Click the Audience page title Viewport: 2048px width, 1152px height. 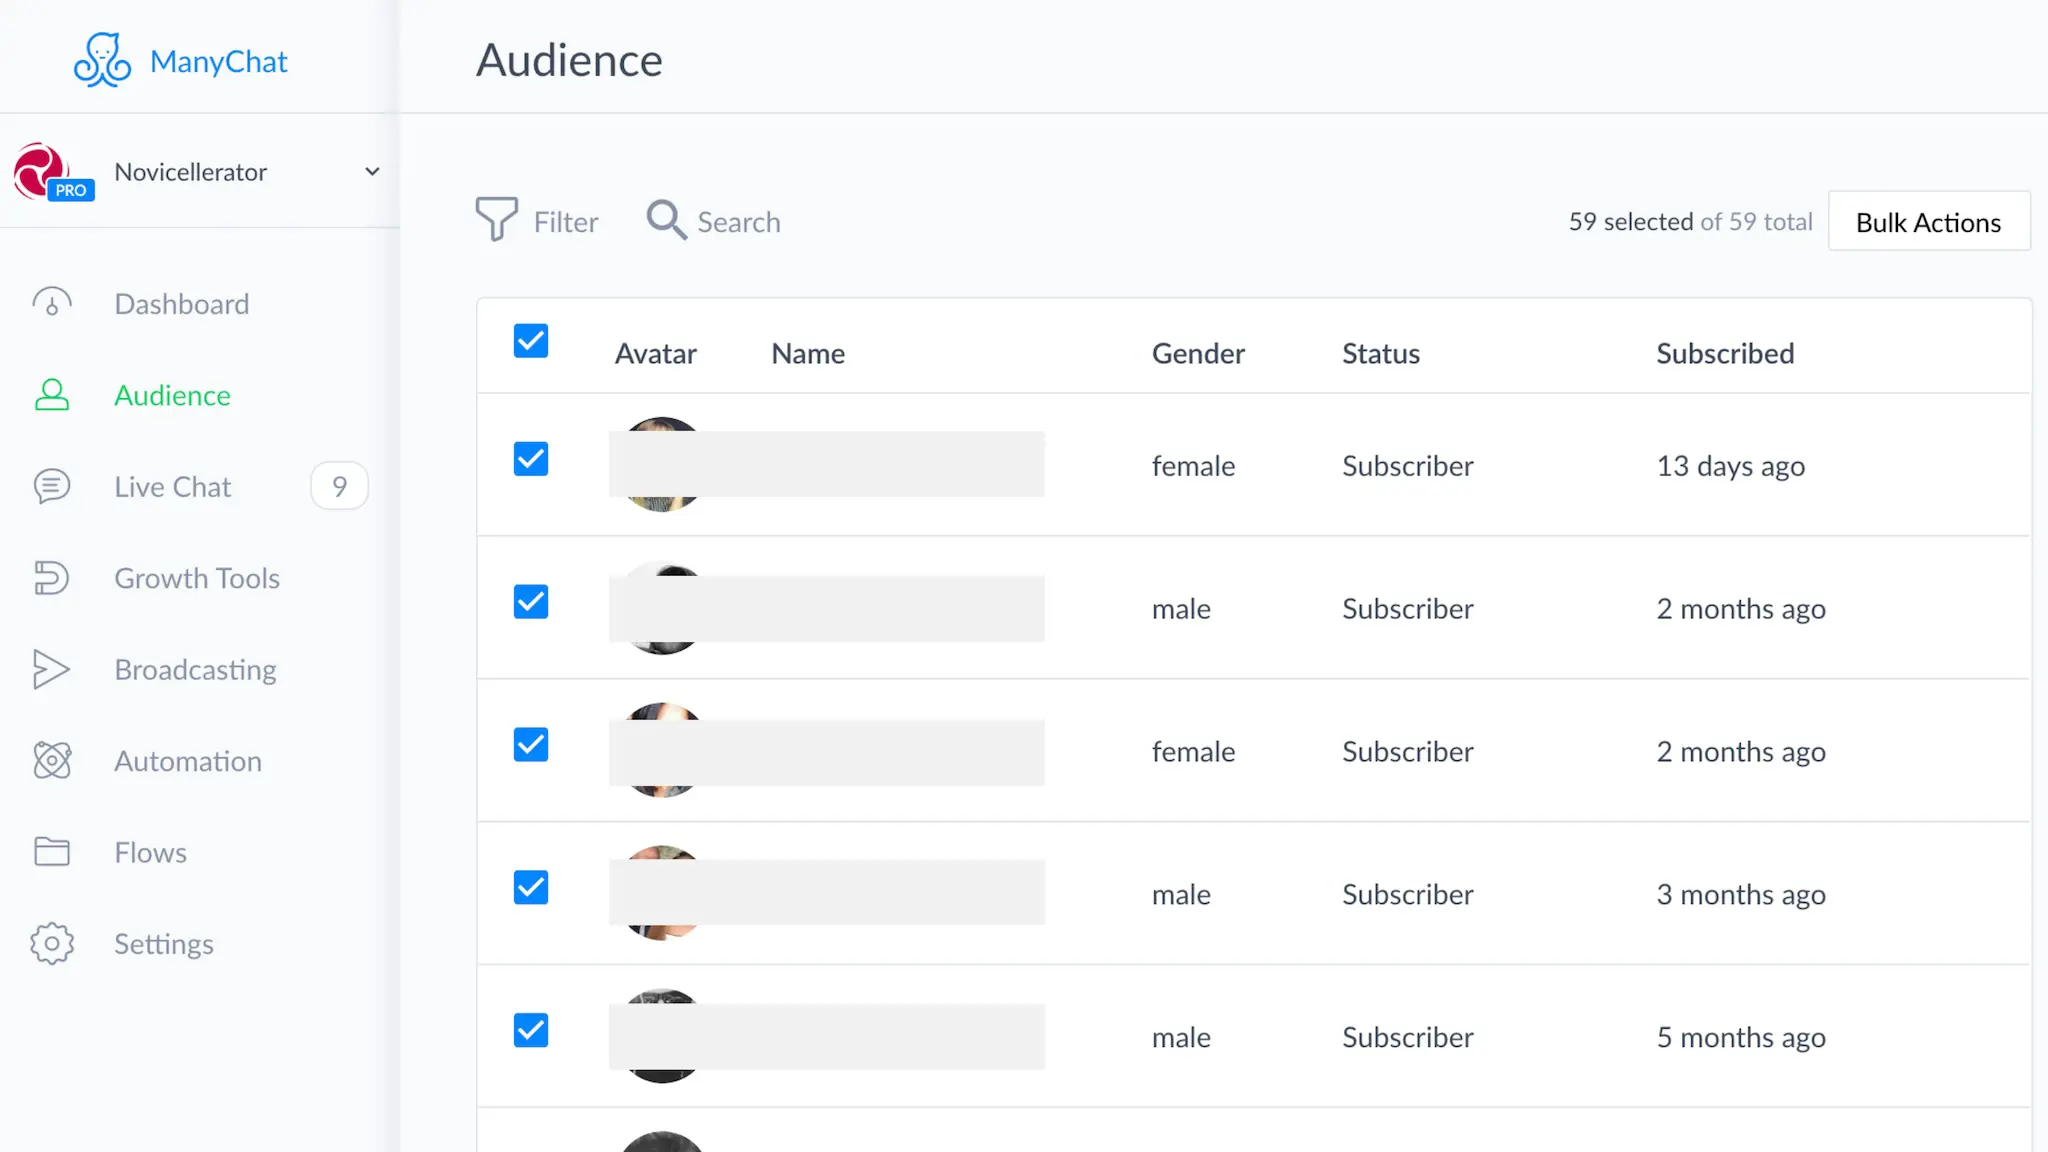[x=569, y=60]
